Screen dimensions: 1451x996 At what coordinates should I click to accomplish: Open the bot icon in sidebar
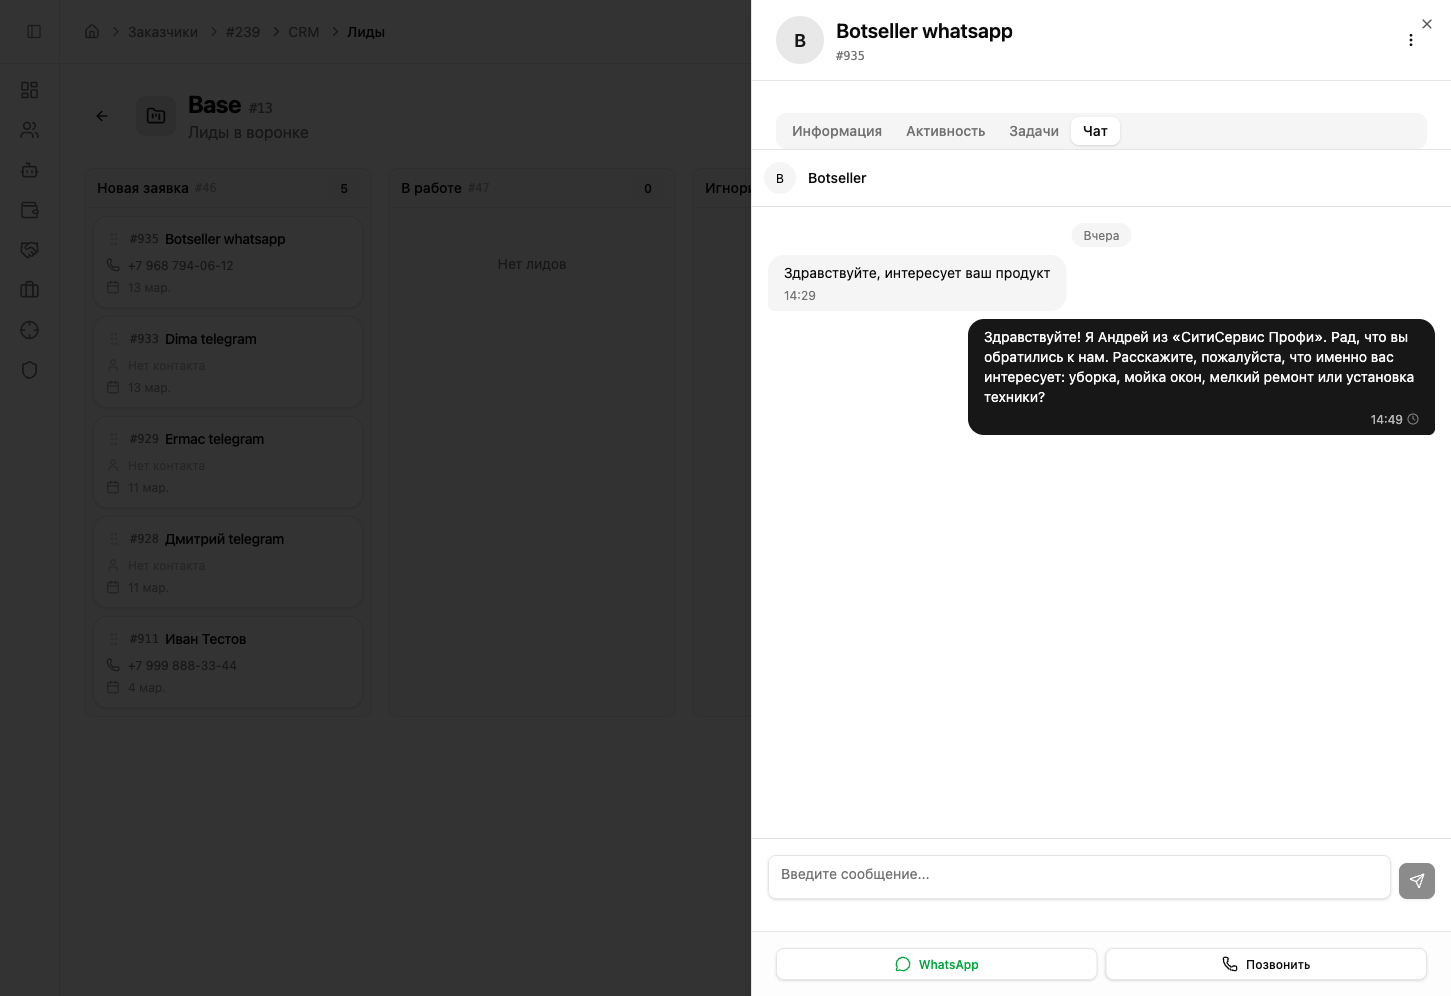click(30, 170)
